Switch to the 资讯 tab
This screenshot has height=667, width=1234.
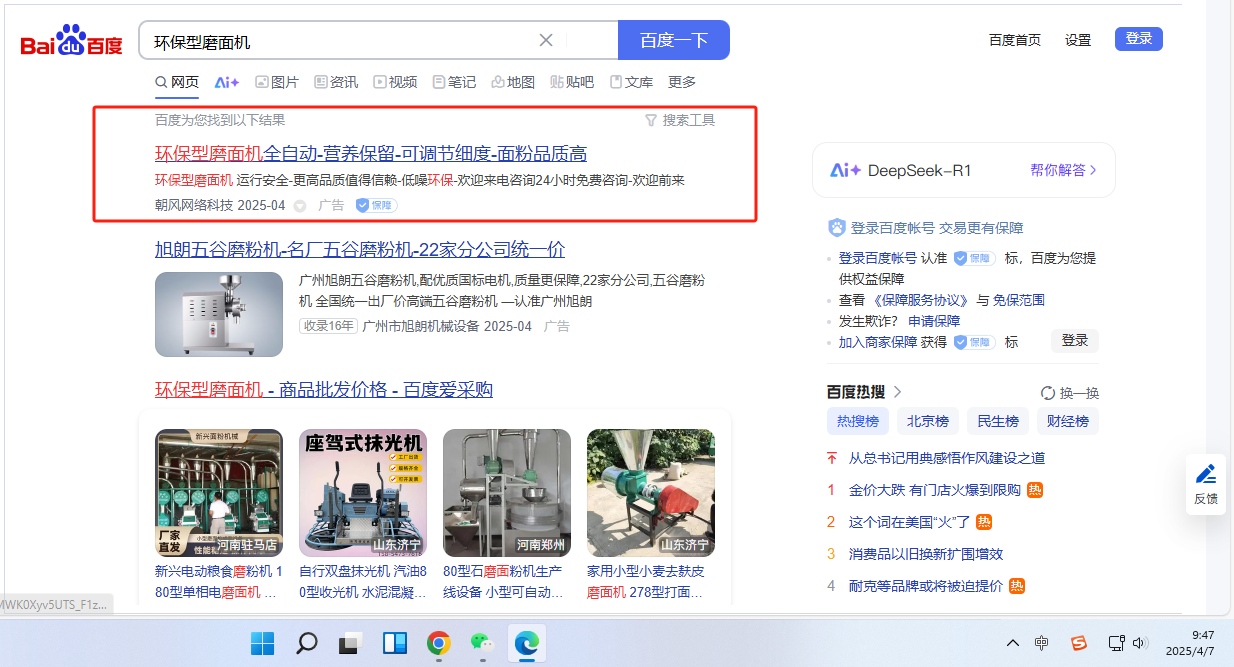coord(336,82)
